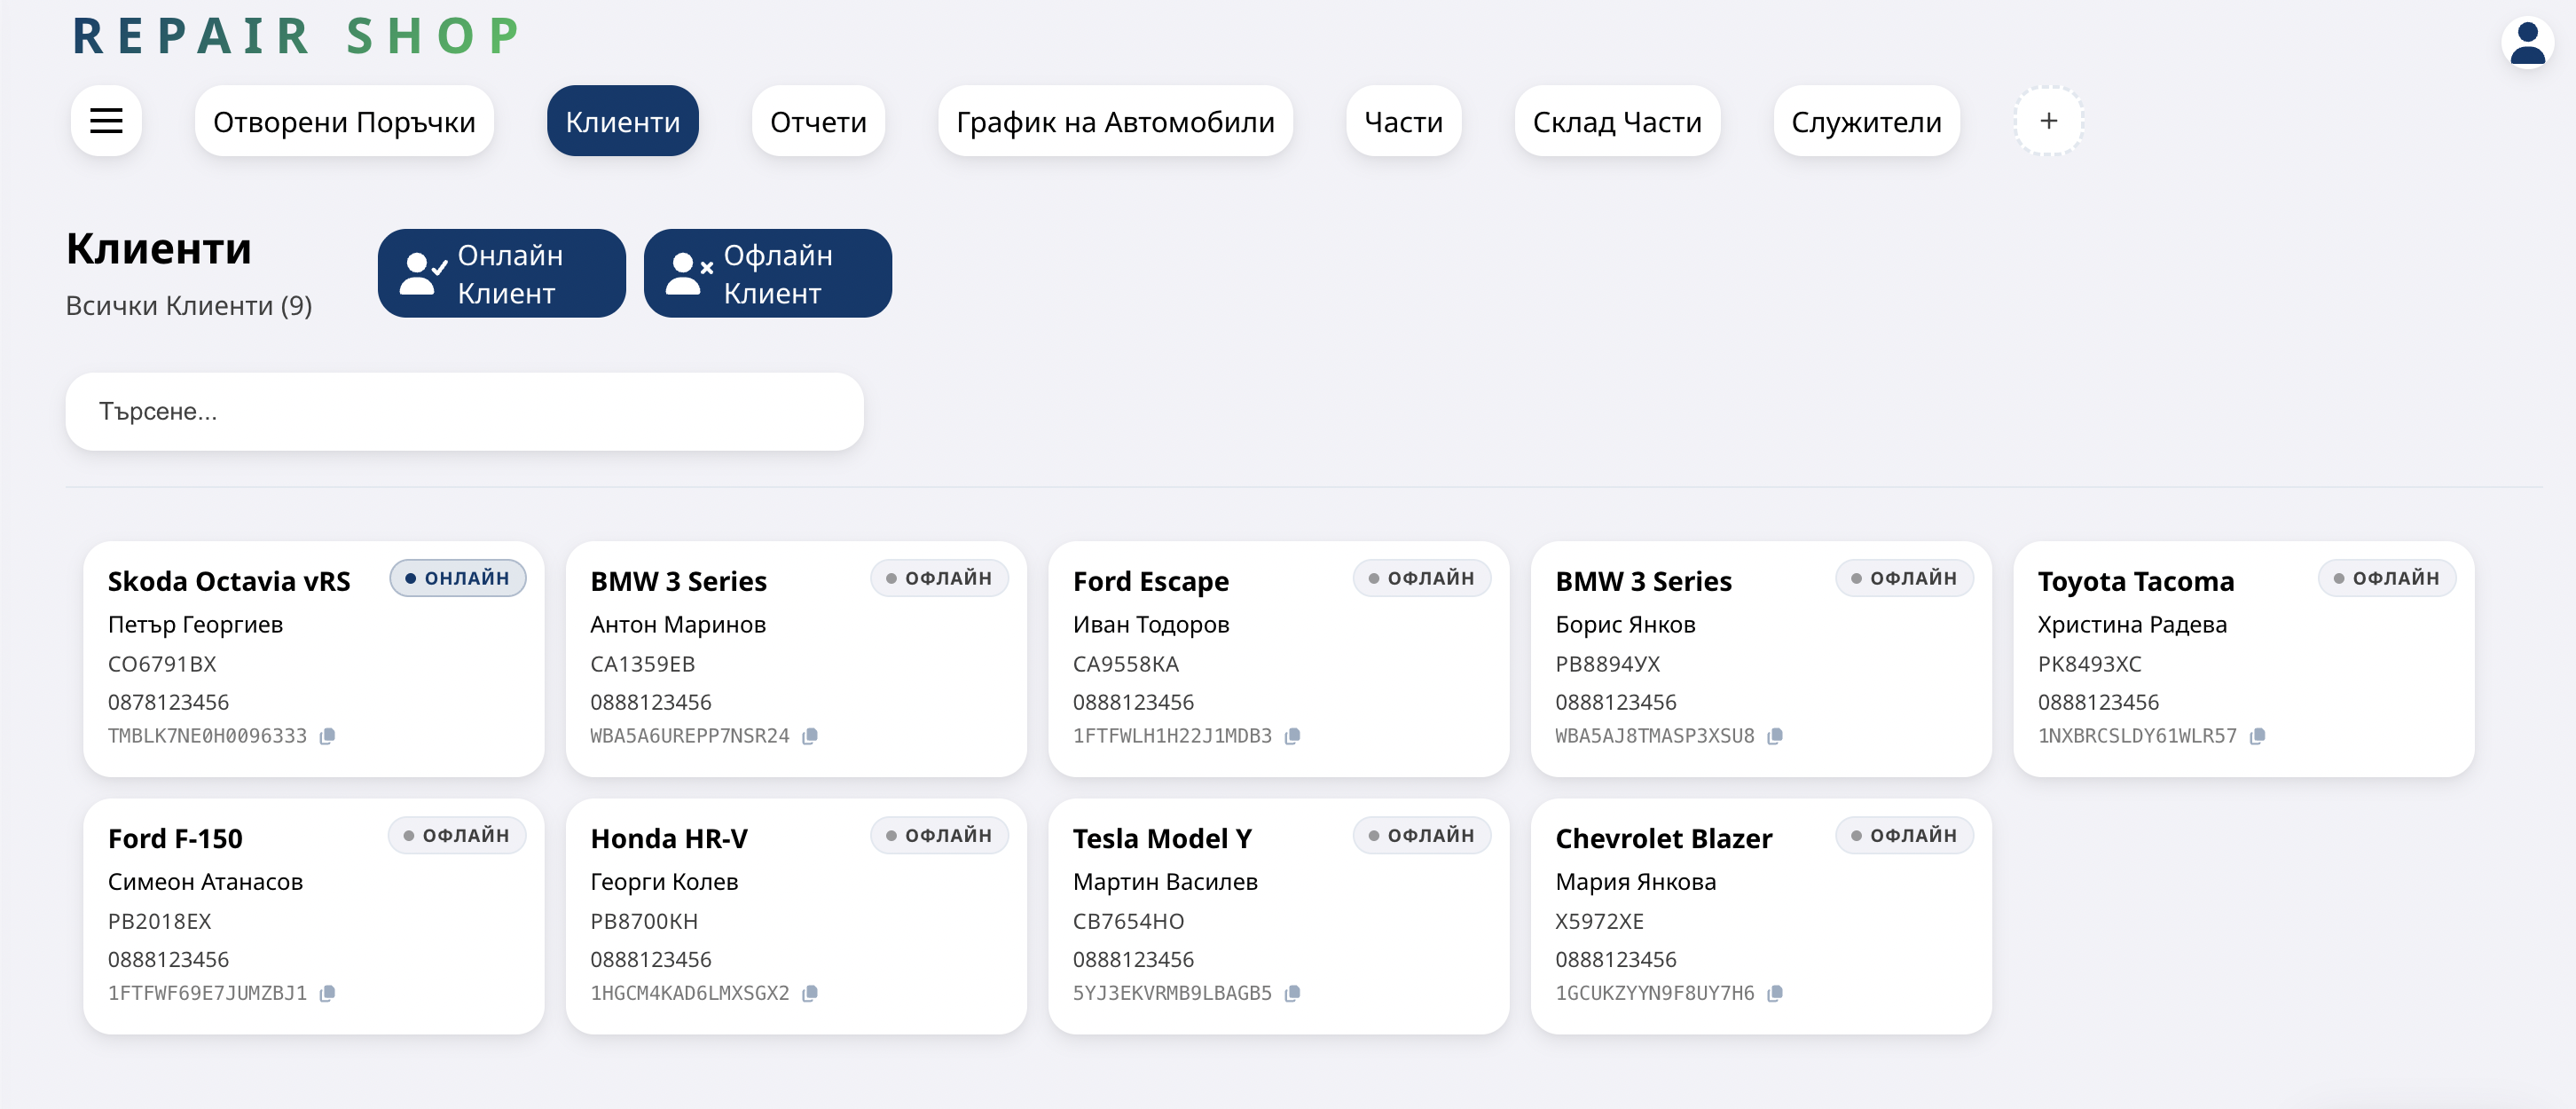
Task: Click ОФЛАЙН badge on Ford Escape card
Action: pyautogui.click(x=1422, y=578)
